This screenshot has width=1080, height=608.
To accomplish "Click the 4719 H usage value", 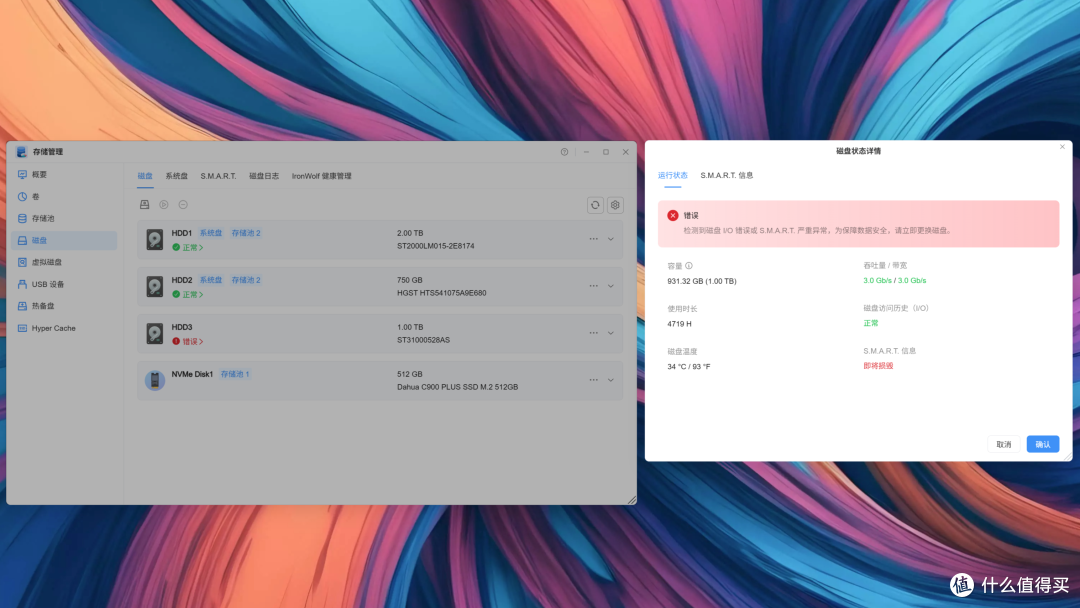I will (679, 324).
